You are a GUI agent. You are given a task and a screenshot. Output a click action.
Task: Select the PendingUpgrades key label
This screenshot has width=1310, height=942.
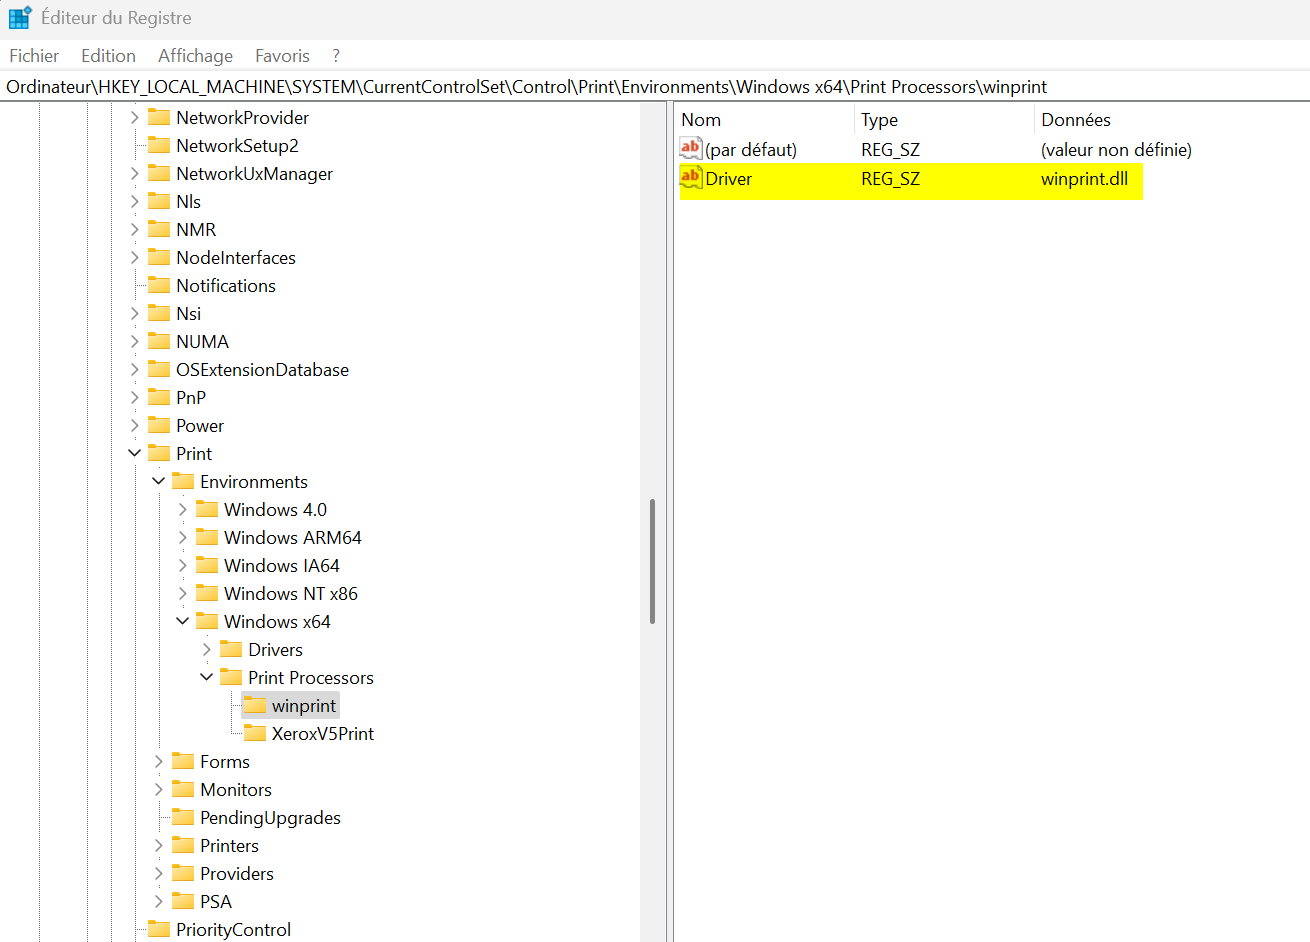click(x=270, y=818)
